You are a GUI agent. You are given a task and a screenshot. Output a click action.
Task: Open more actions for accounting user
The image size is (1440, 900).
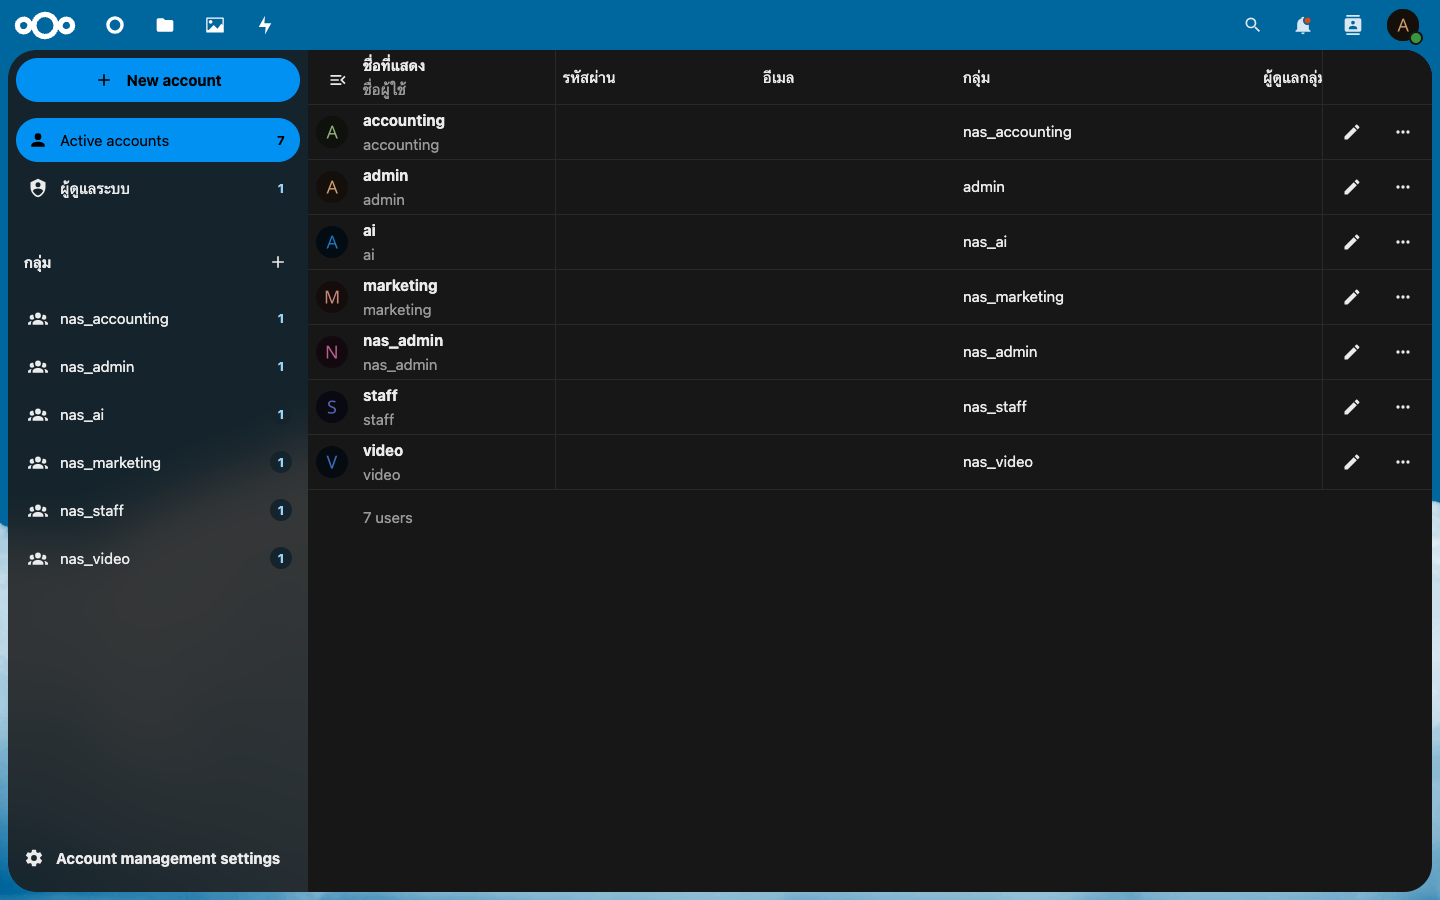click(x=1403, y=132)
